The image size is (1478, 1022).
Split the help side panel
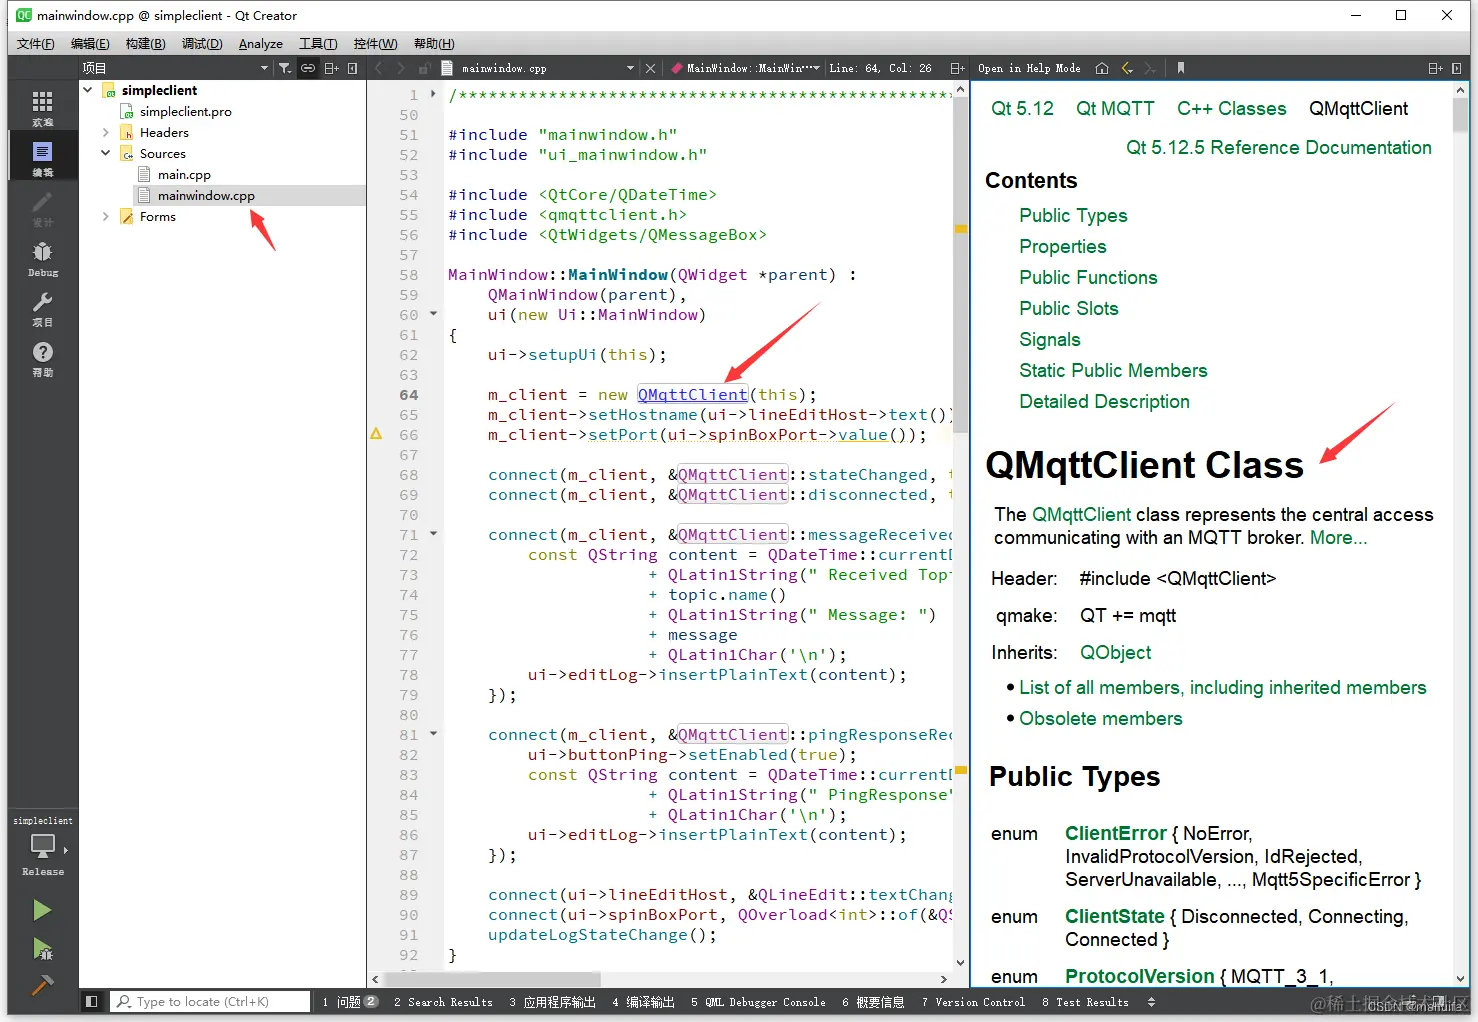coord(1435,68)
